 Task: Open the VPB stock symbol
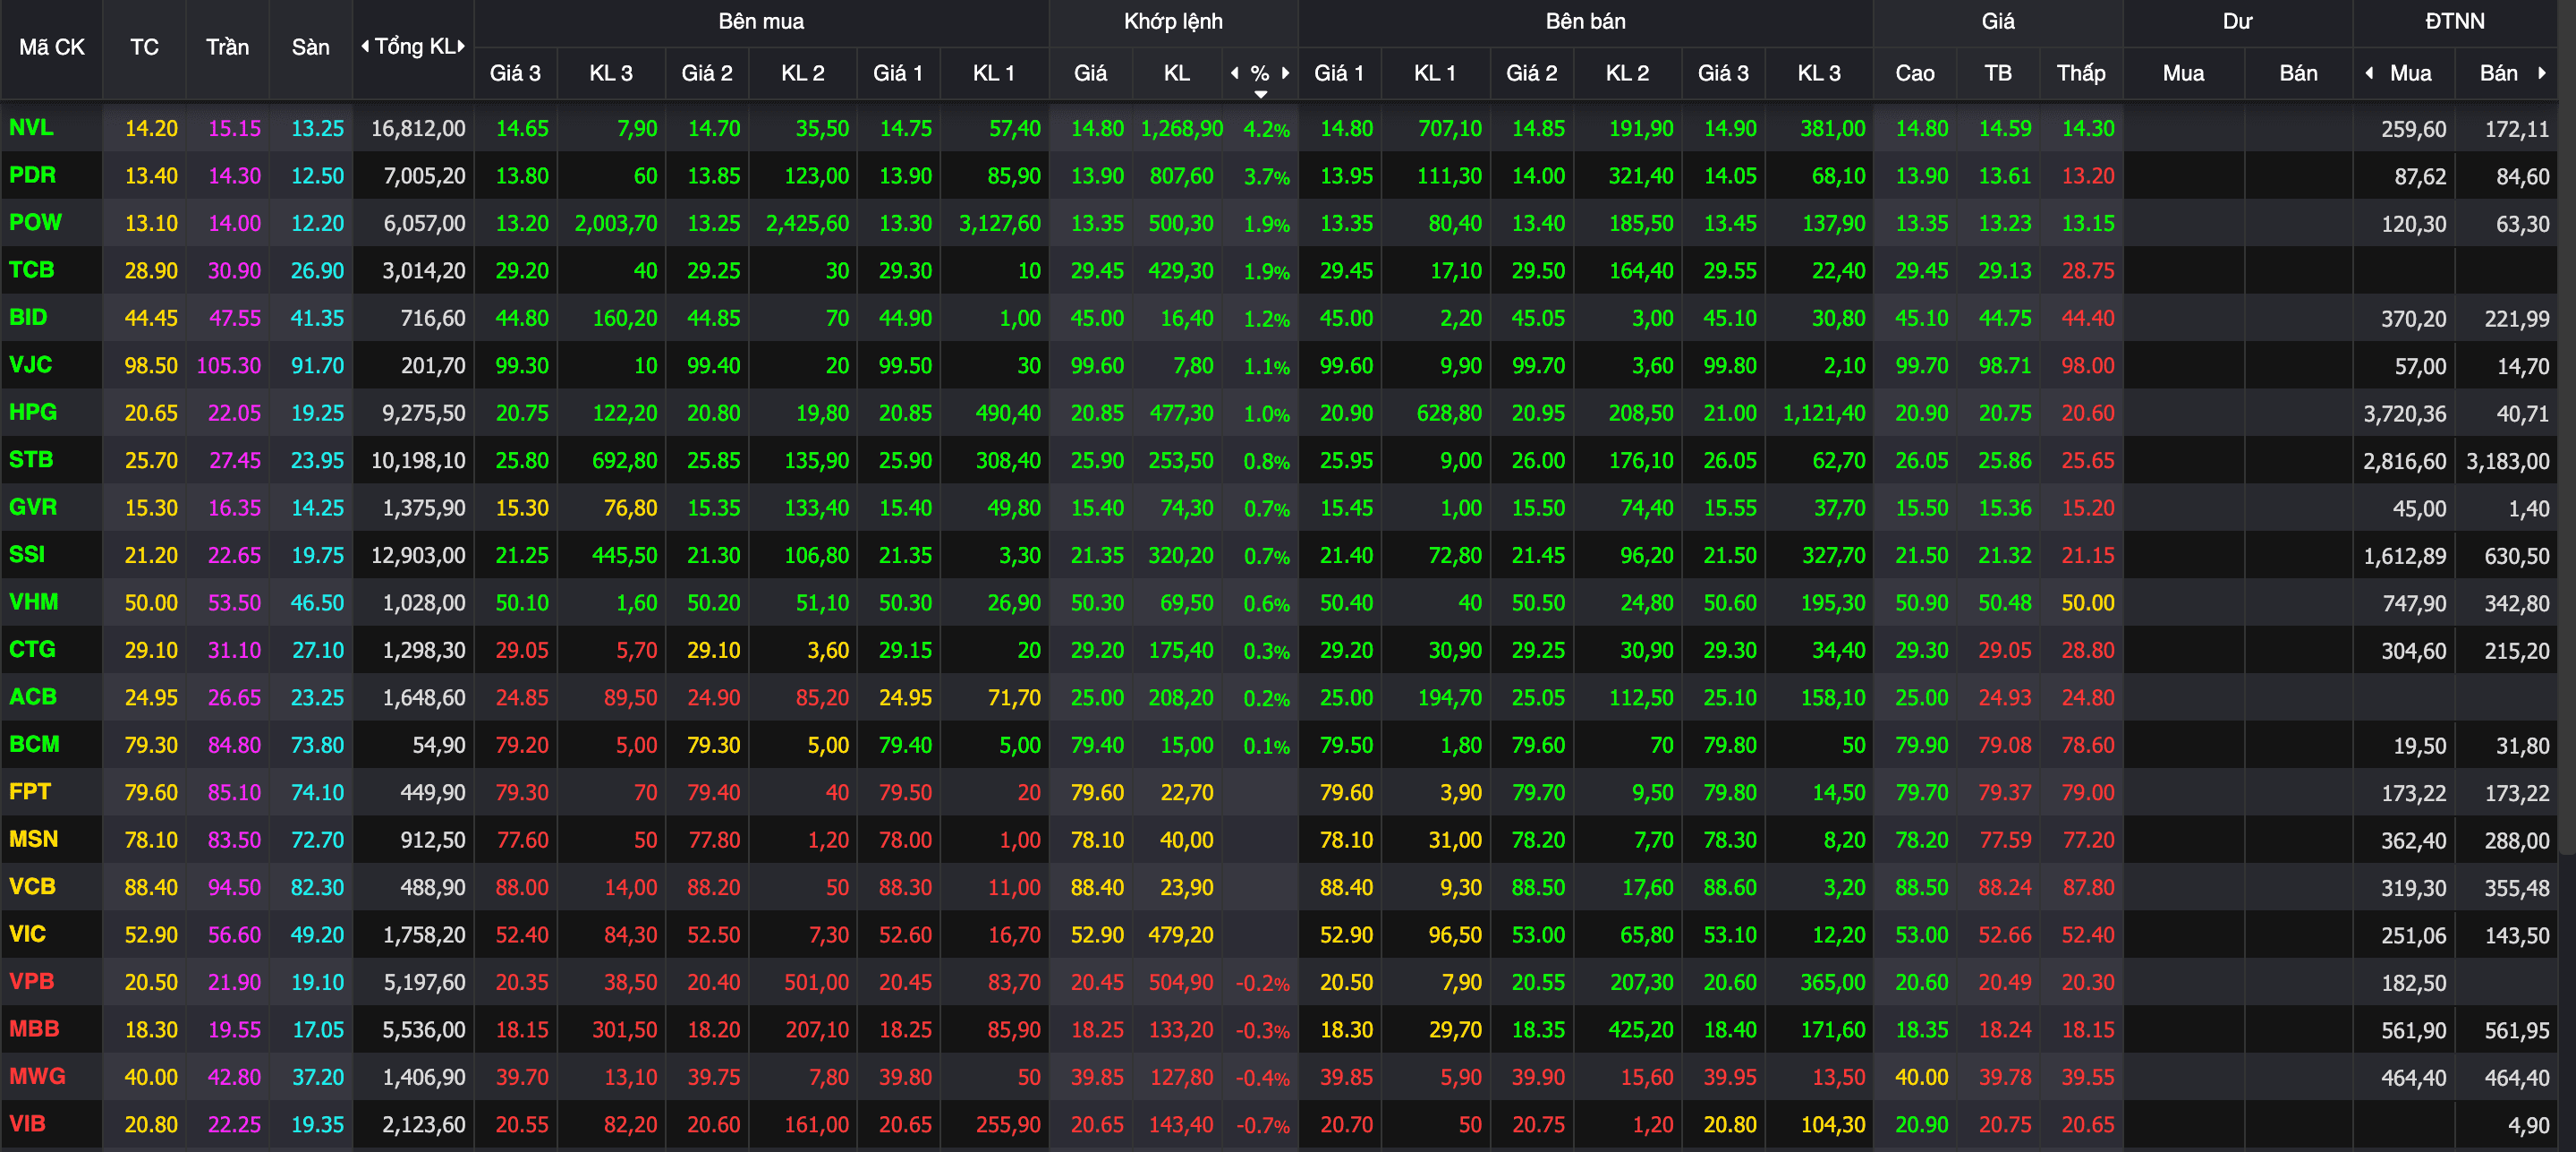[31, 981]
